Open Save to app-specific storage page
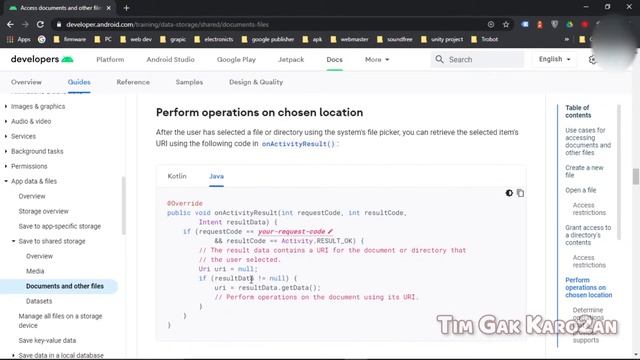 (x=60, y=226)
